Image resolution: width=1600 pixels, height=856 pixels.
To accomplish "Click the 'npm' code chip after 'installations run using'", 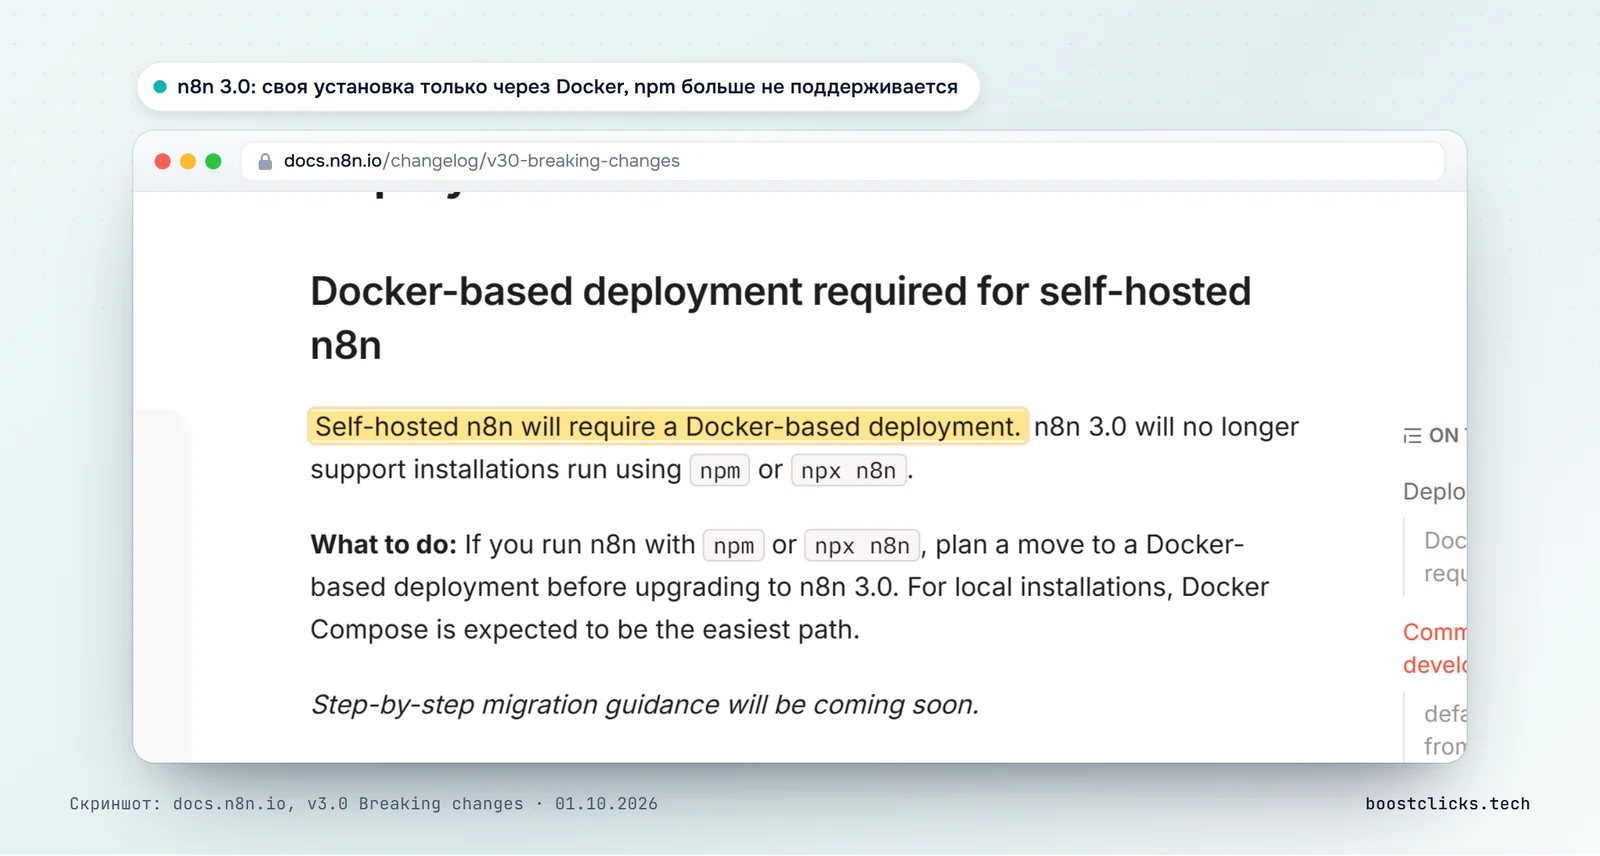I will point(720,470).
